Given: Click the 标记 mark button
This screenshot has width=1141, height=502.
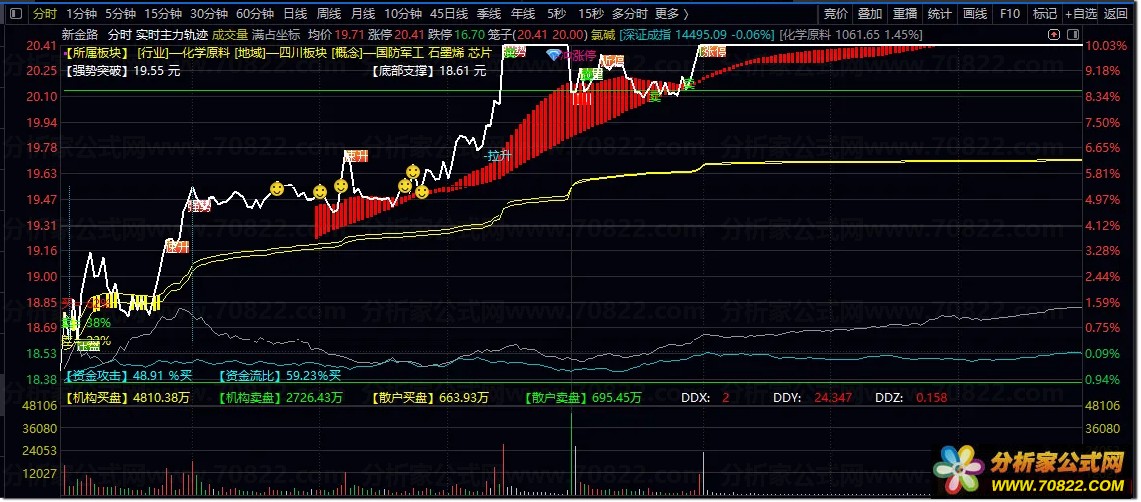Looking at the screenshot, I should [x=1044, y=13].
